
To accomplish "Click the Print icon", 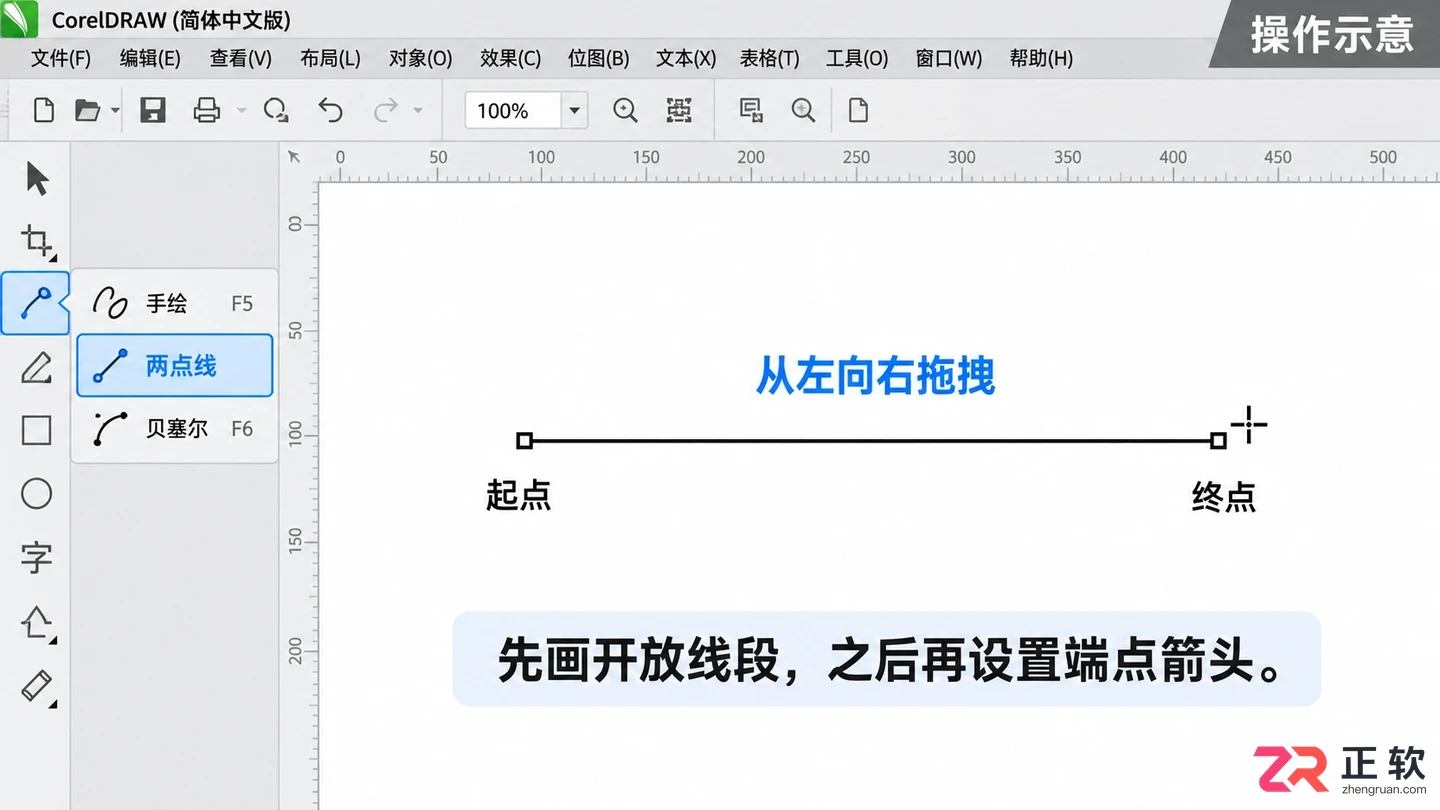I will 207,110.
